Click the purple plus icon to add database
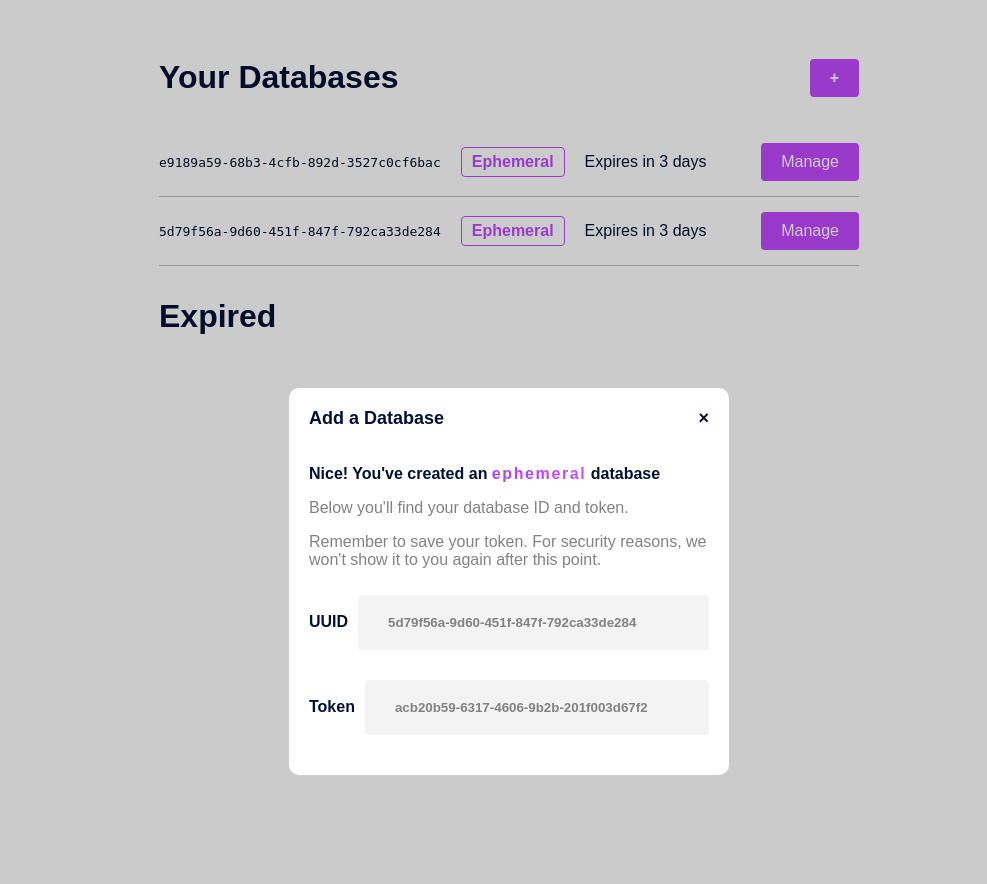Viewport: 987px width, 884px height. 834,78
